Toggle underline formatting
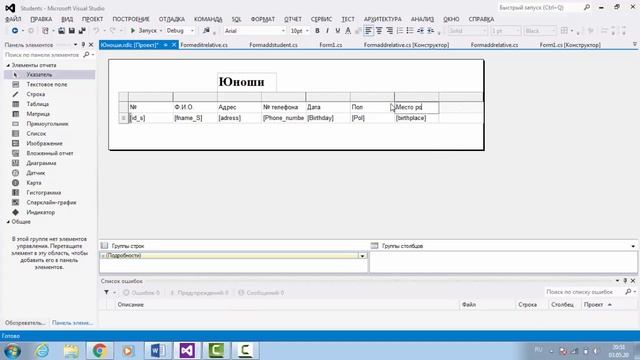The image size is (640, 360). [x=338, y=31]
